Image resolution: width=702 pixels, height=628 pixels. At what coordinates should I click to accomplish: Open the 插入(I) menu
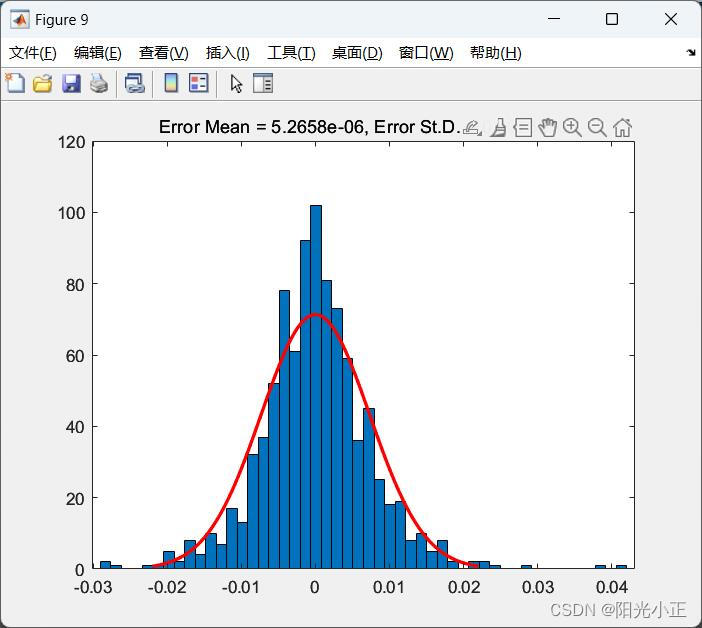[227, 53]
